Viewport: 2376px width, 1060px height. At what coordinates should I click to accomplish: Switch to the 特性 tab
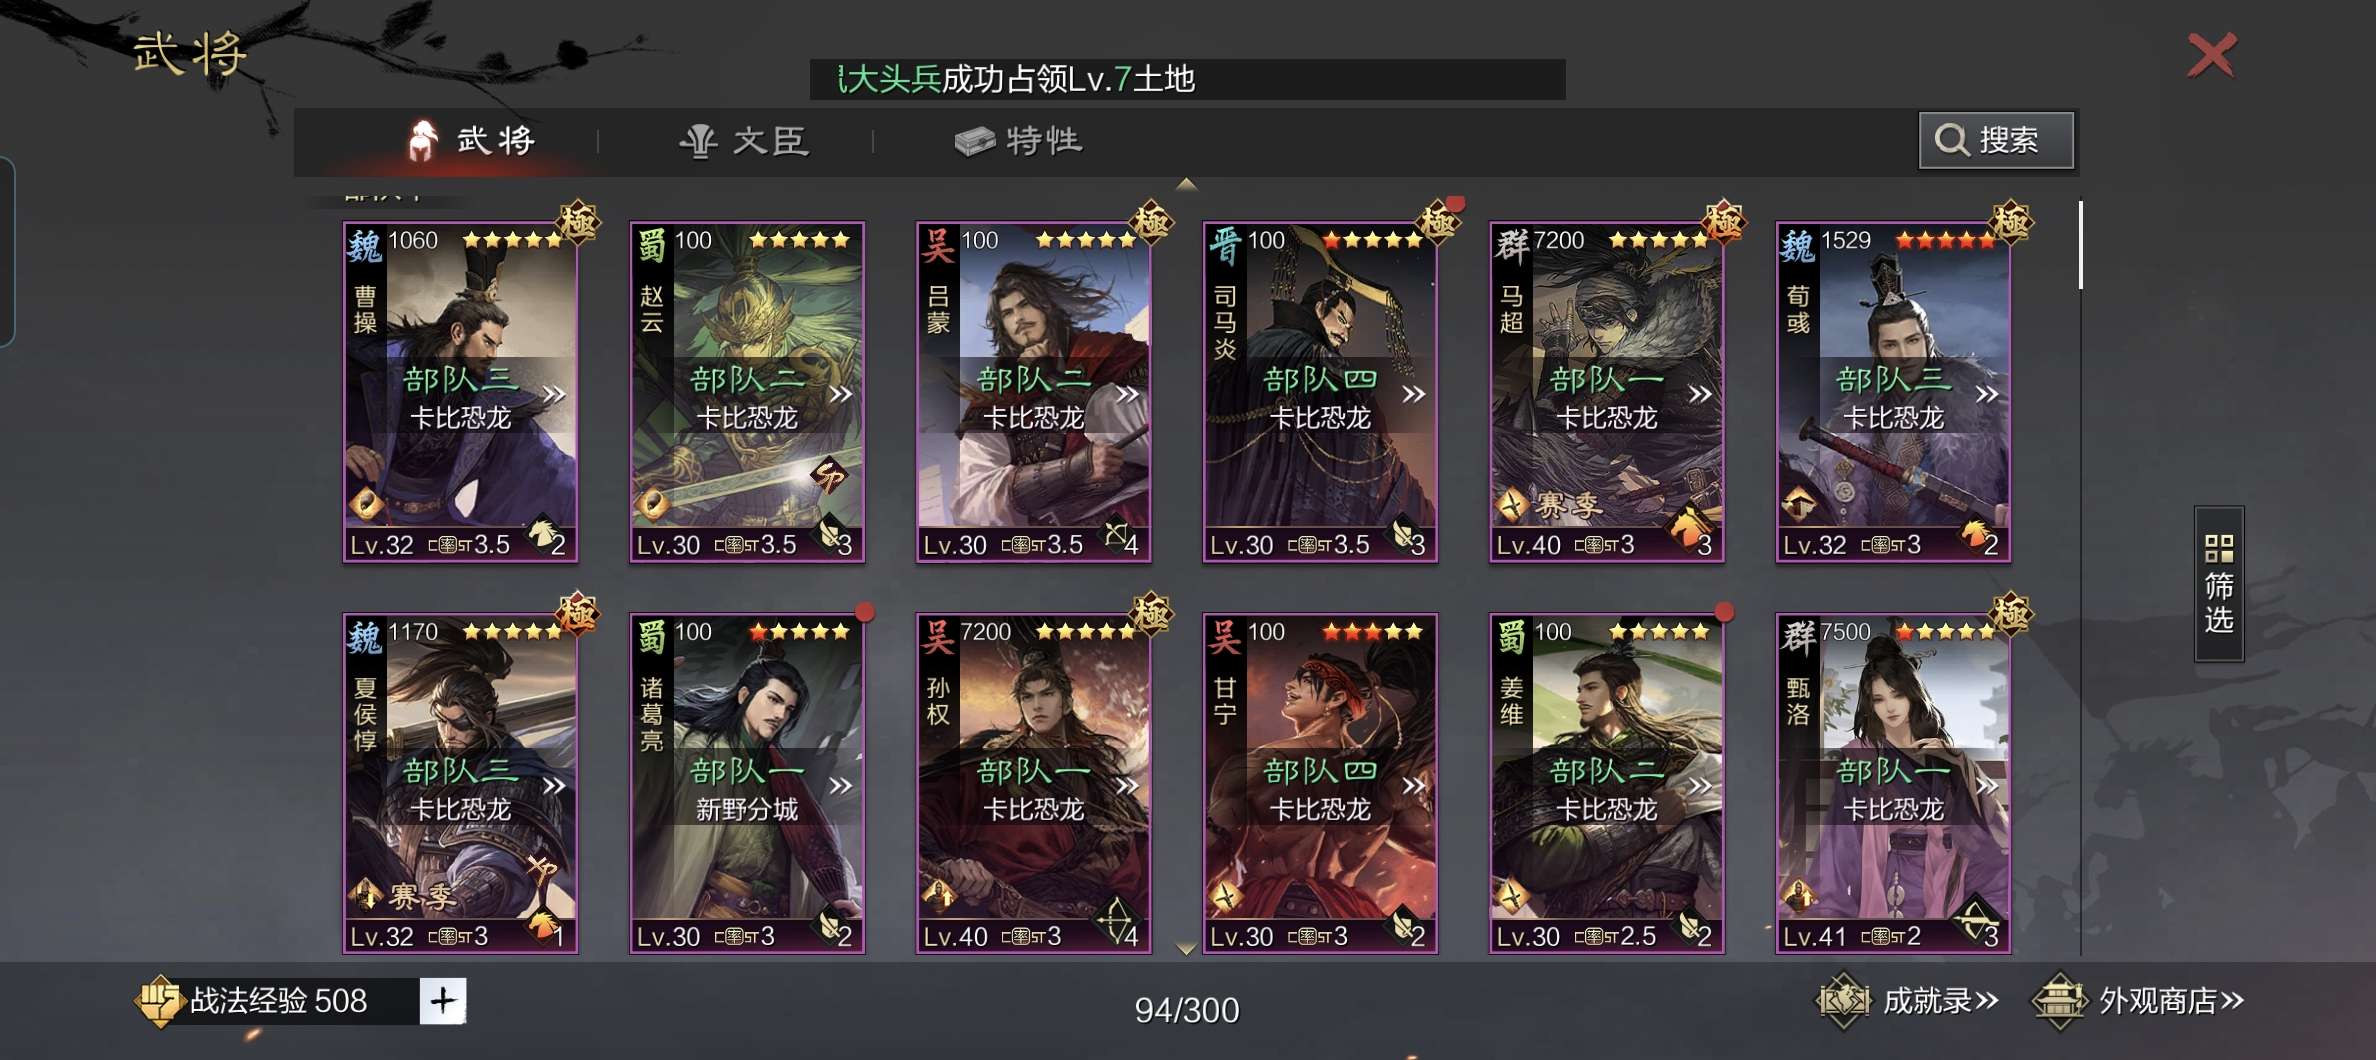(1018, 141)
